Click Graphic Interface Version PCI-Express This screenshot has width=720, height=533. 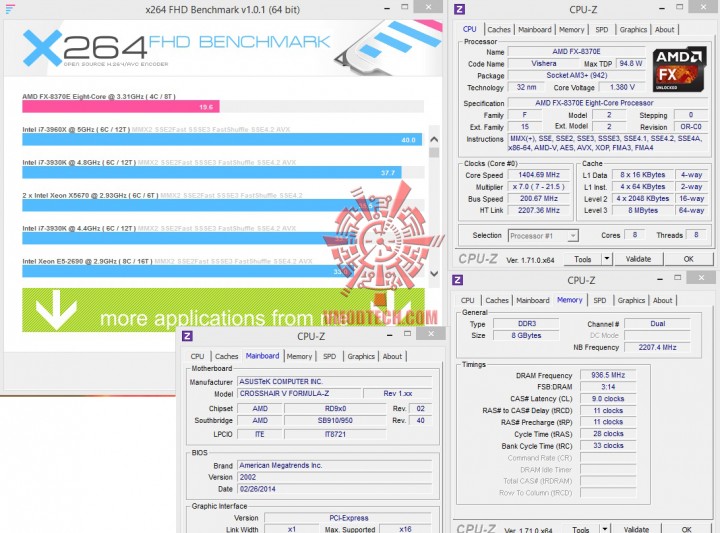348,518
